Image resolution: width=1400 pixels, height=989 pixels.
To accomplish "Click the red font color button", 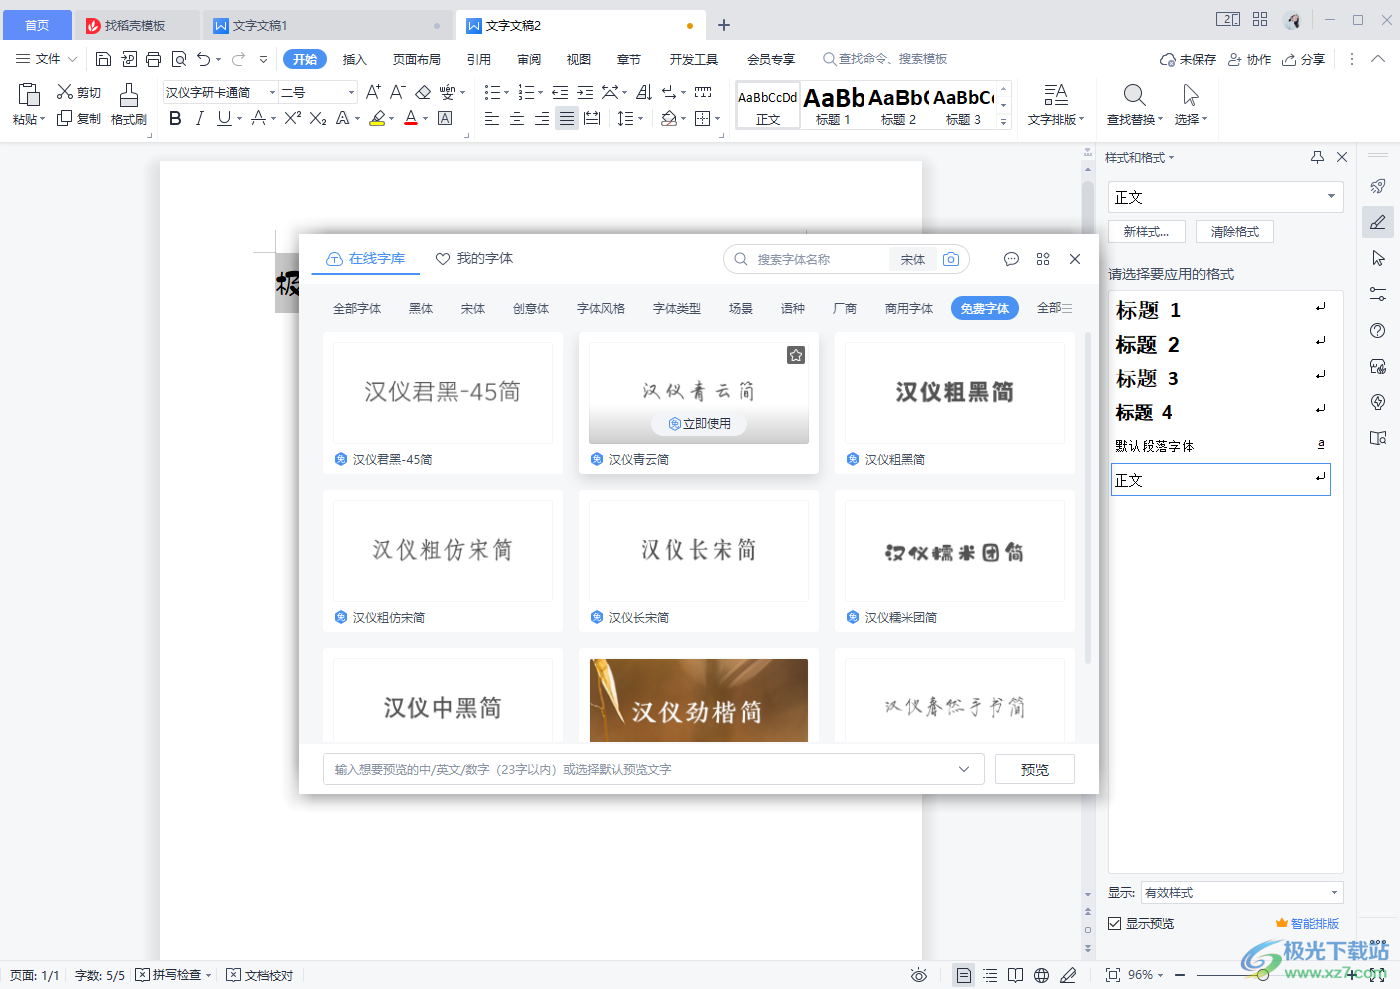I will coord(411,118).
